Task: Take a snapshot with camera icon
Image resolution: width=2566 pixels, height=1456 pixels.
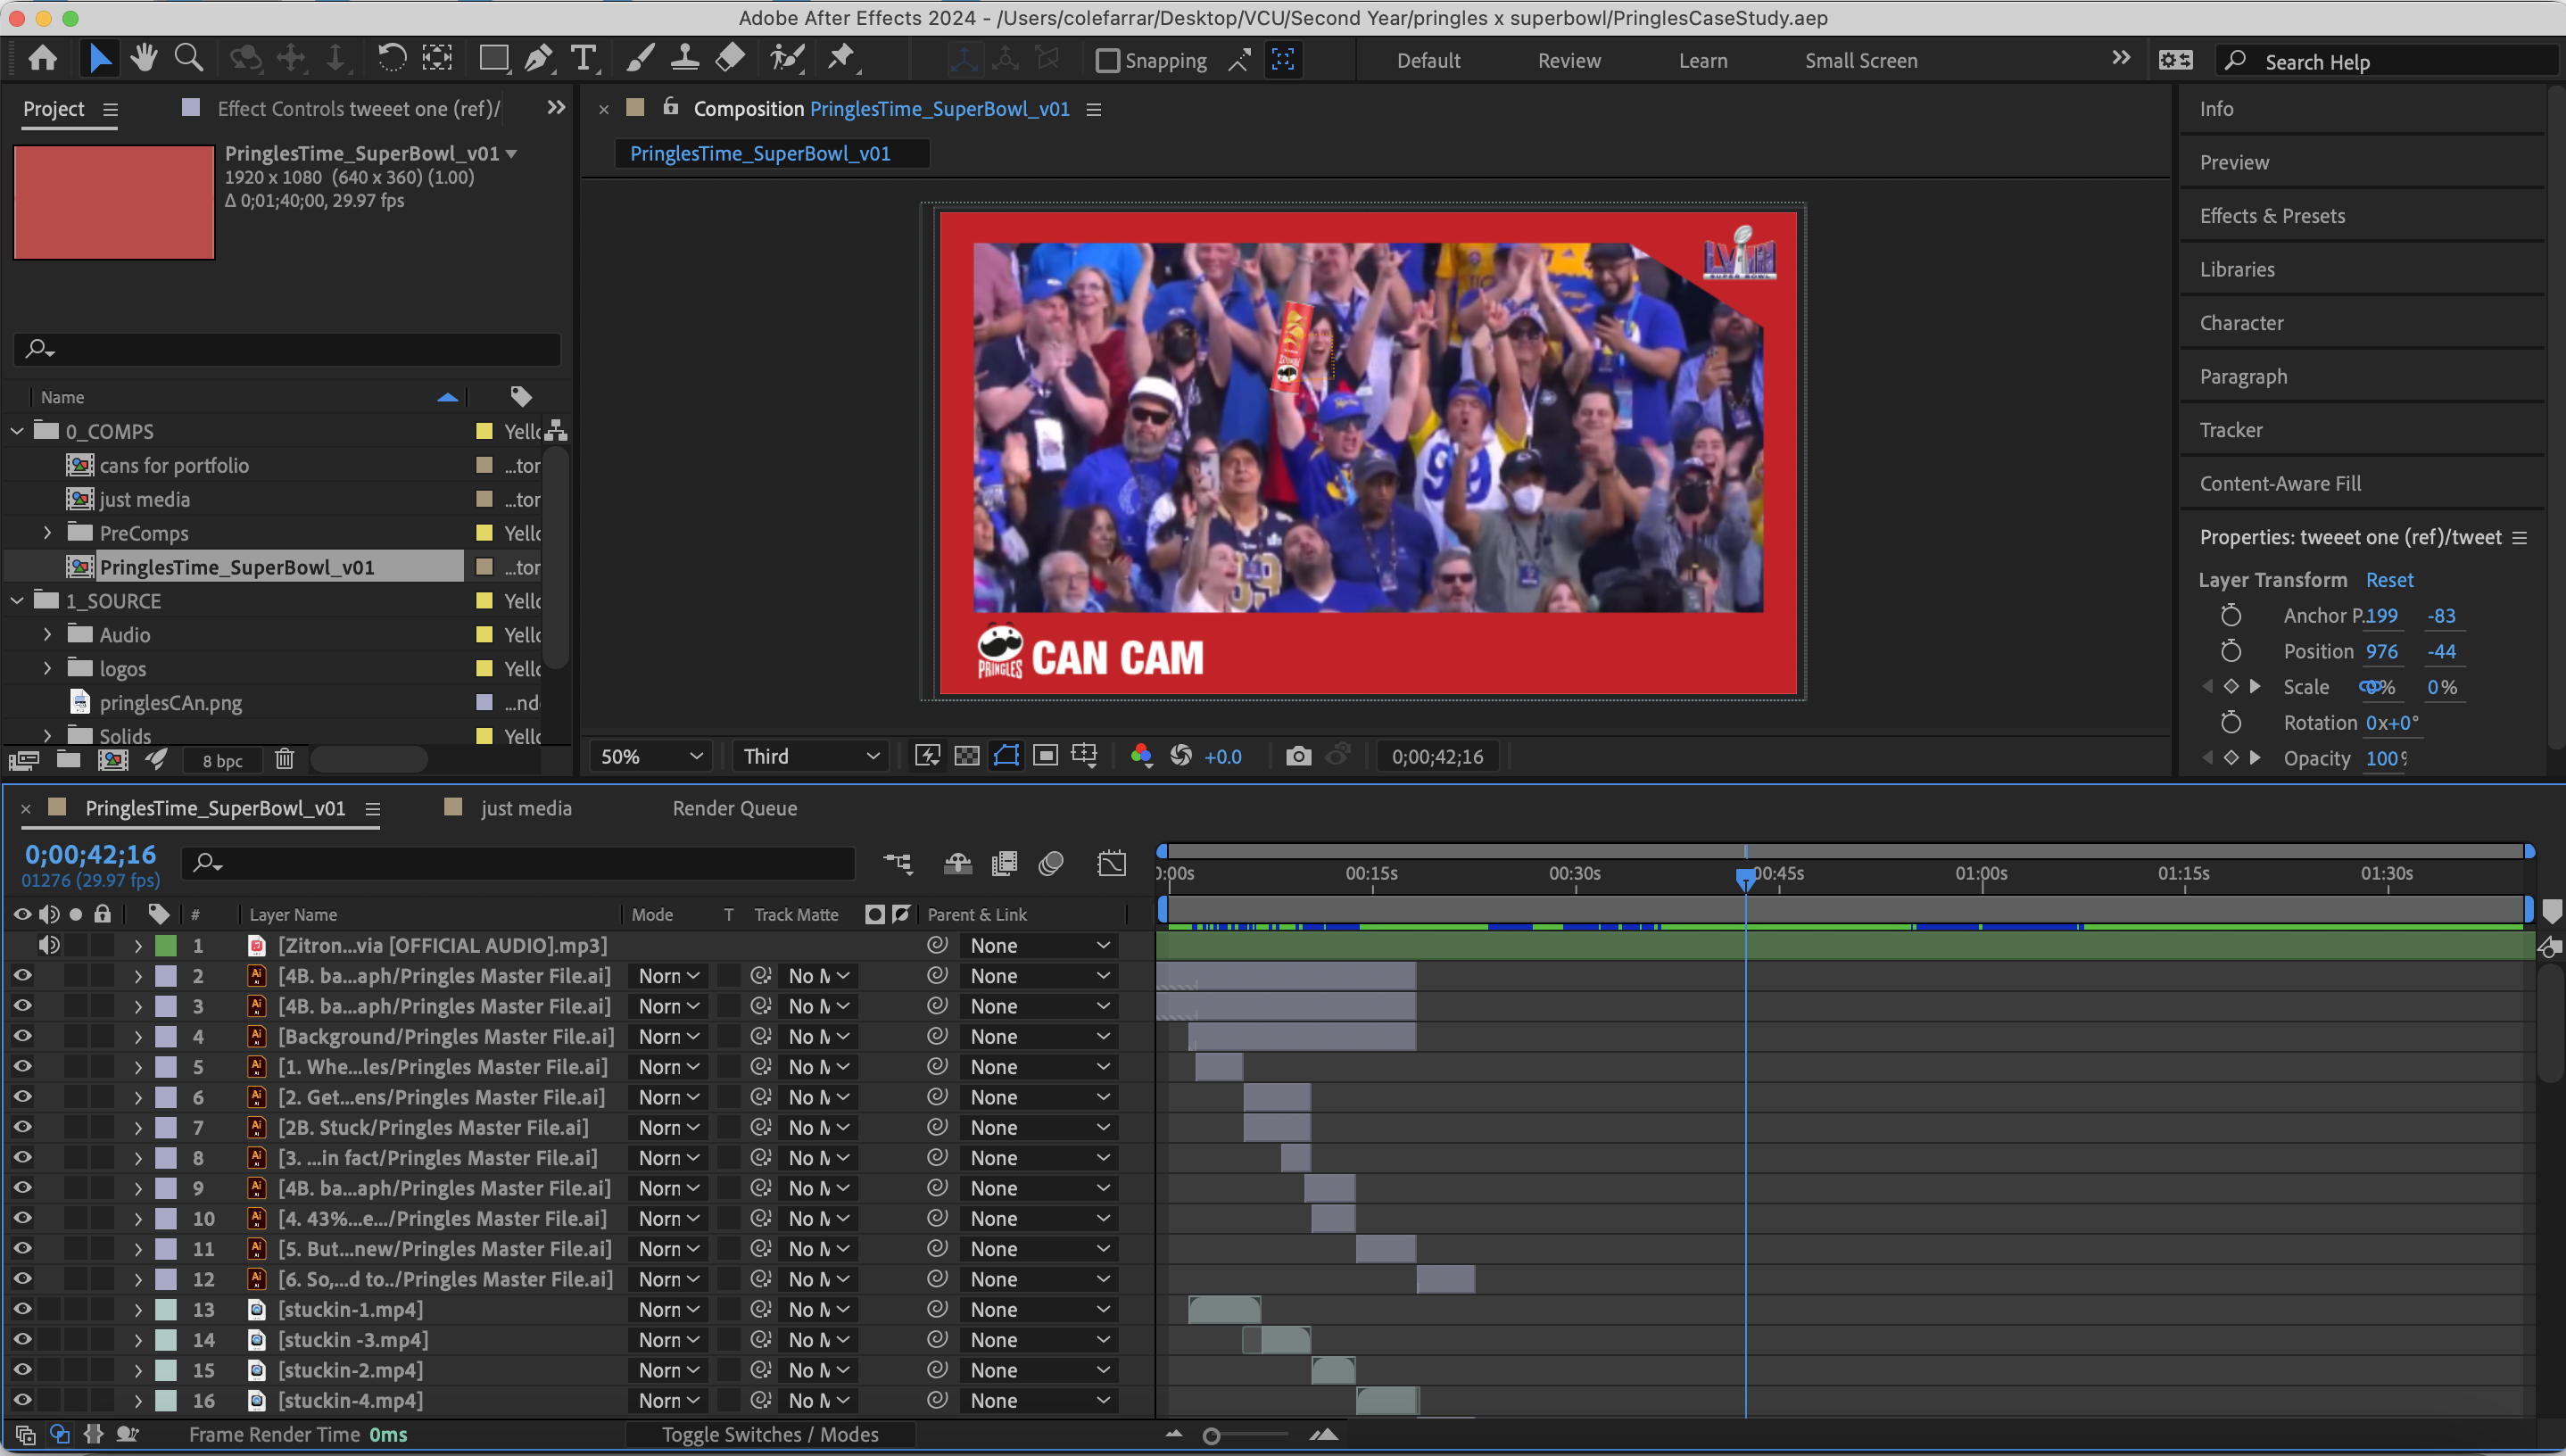Action: [x=1298, y=756]
